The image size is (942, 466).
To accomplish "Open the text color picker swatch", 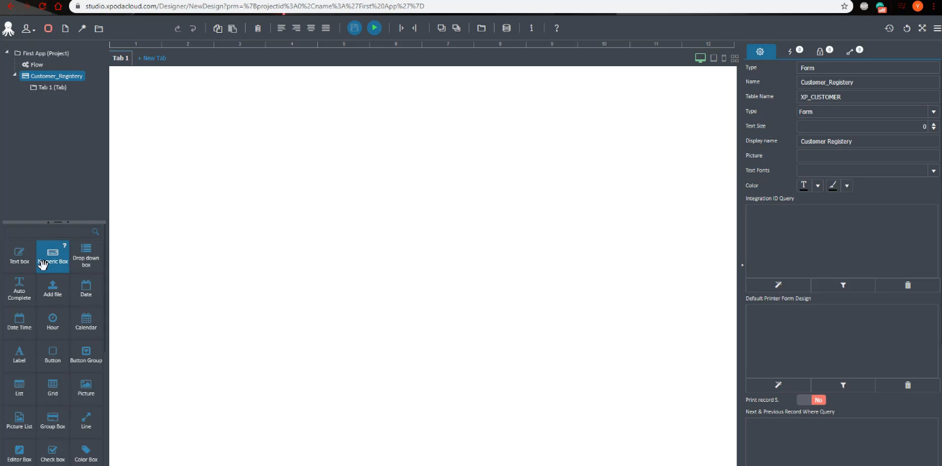I will tap(803, 186).
